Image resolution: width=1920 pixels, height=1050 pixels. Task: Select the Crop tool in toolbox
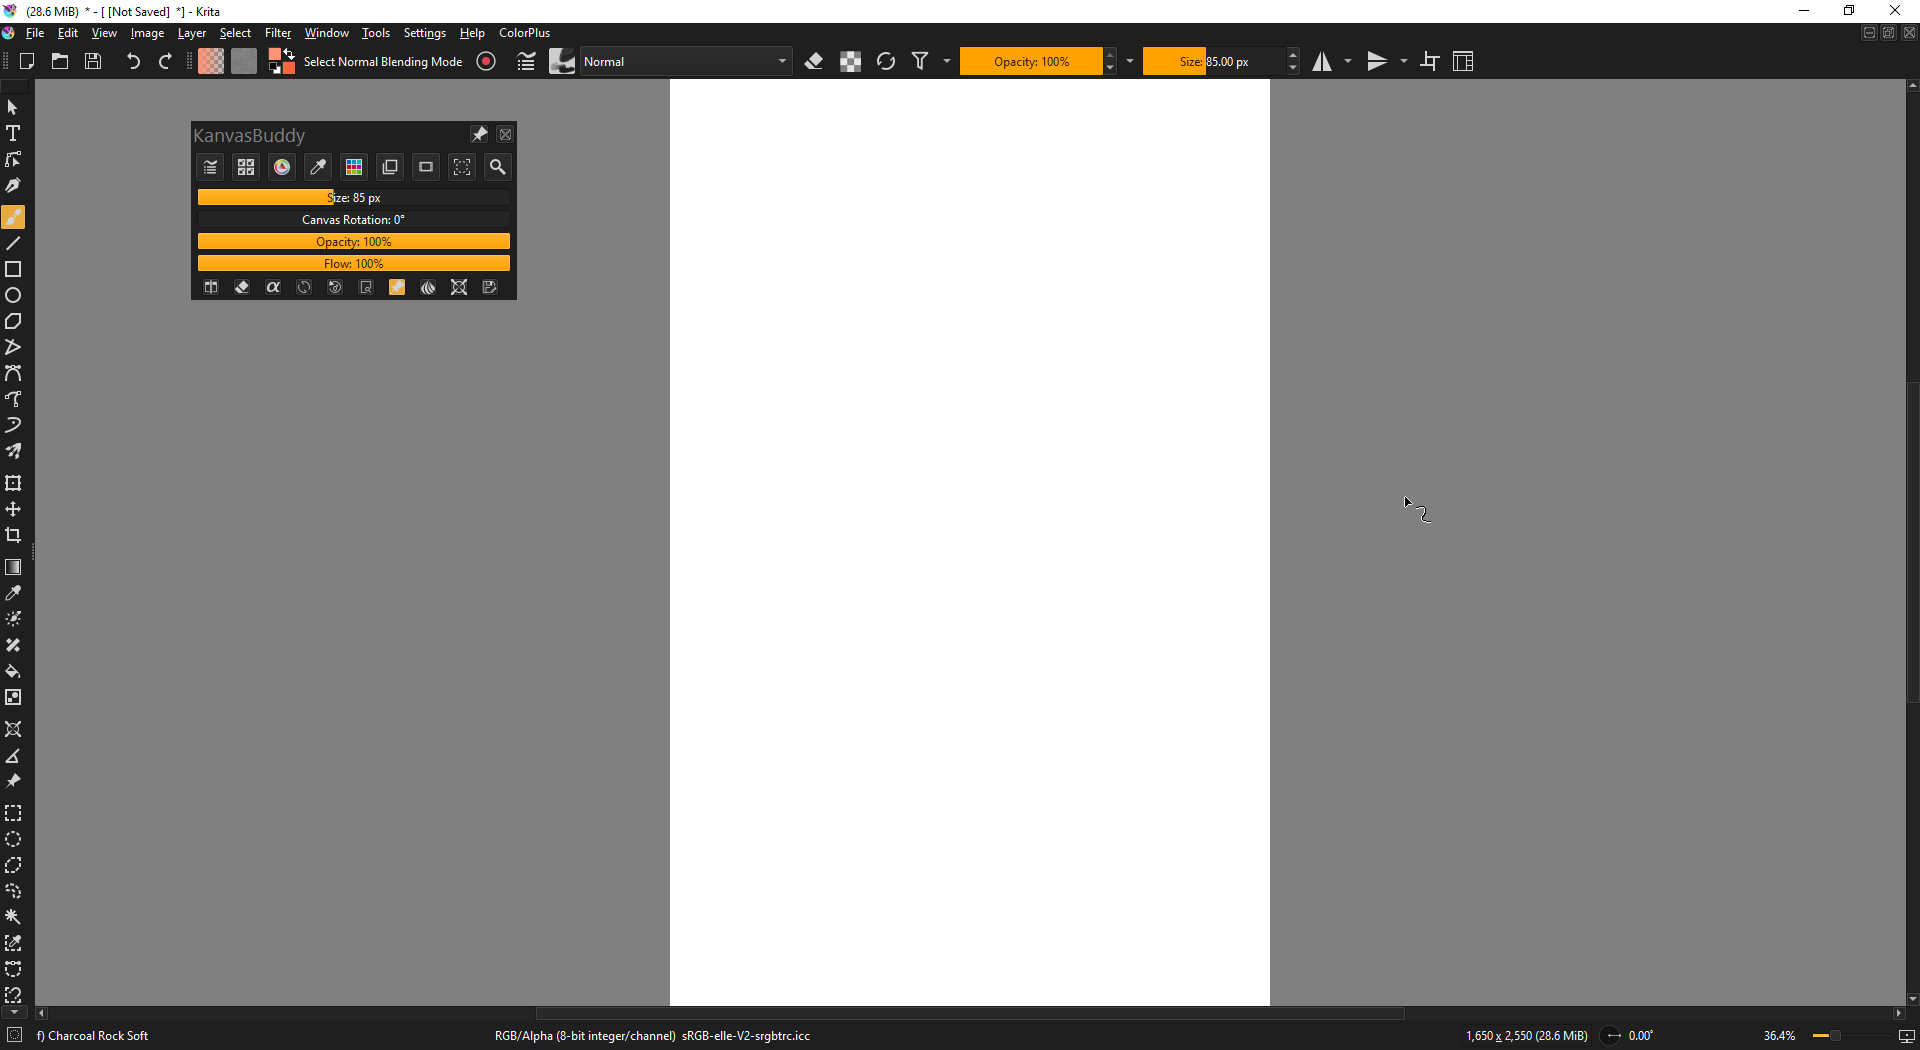[x=13, y=536]
